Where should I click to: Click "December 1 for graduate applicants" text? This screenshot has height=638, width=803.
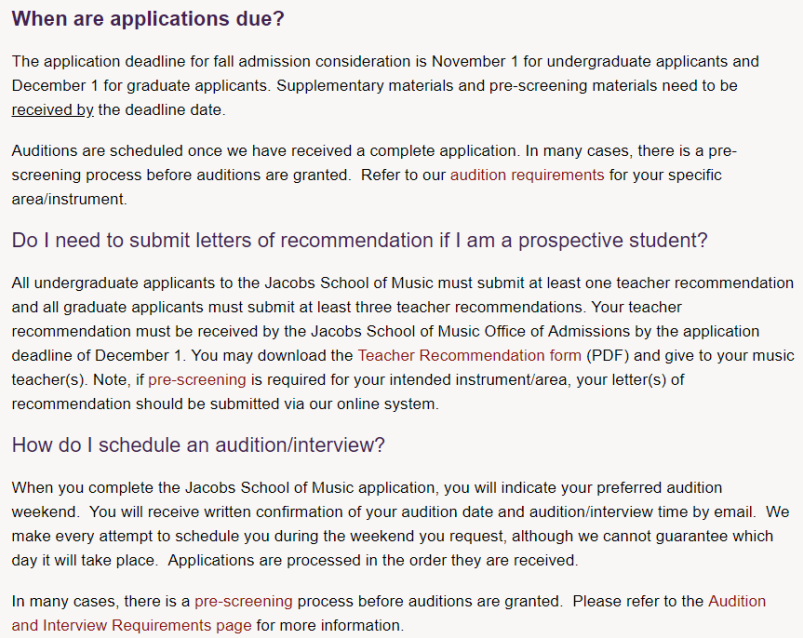pos(137,86)
